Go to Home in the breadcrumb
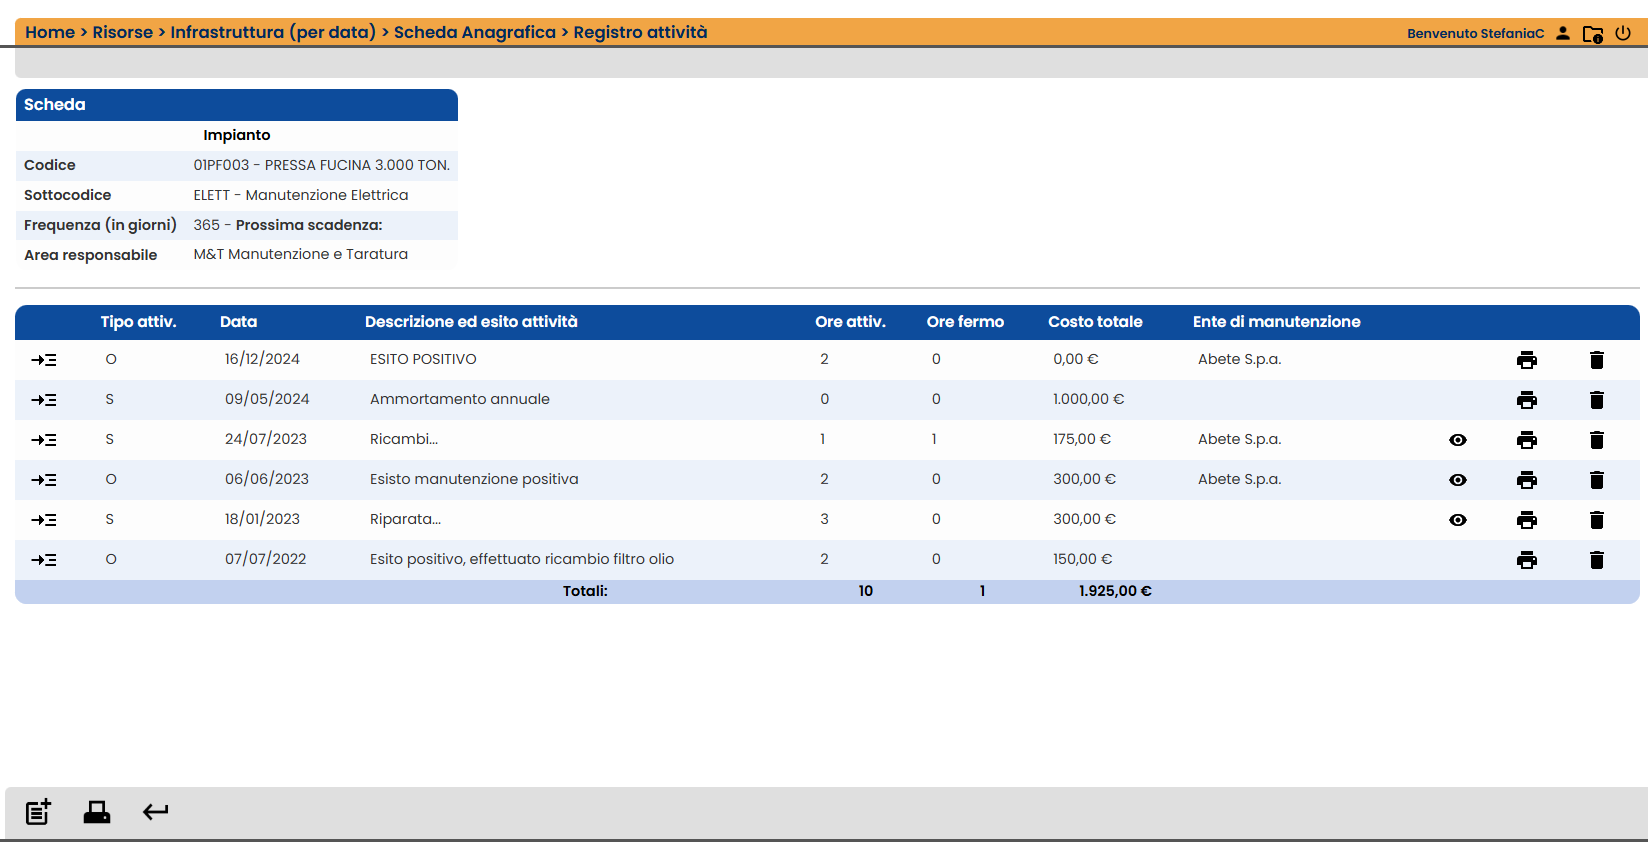Screen dimensions: 1648x842 (x=50, y=32)
